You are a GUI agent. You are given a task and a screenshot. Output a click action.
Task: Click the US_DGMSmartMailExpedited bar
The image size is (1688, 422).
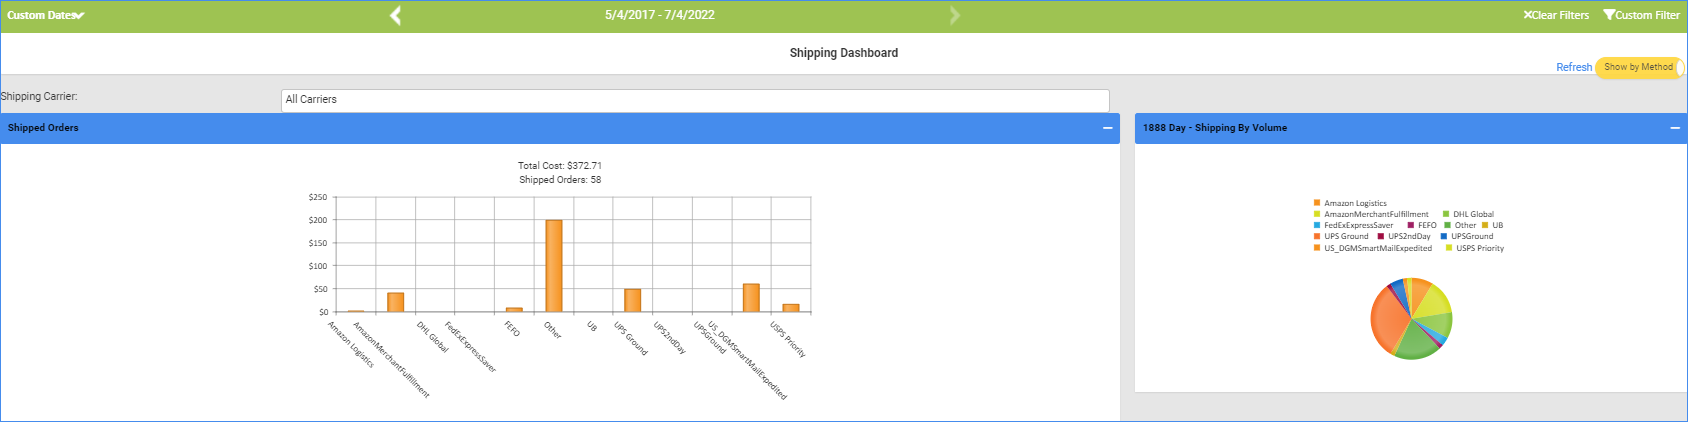(751, 298)
